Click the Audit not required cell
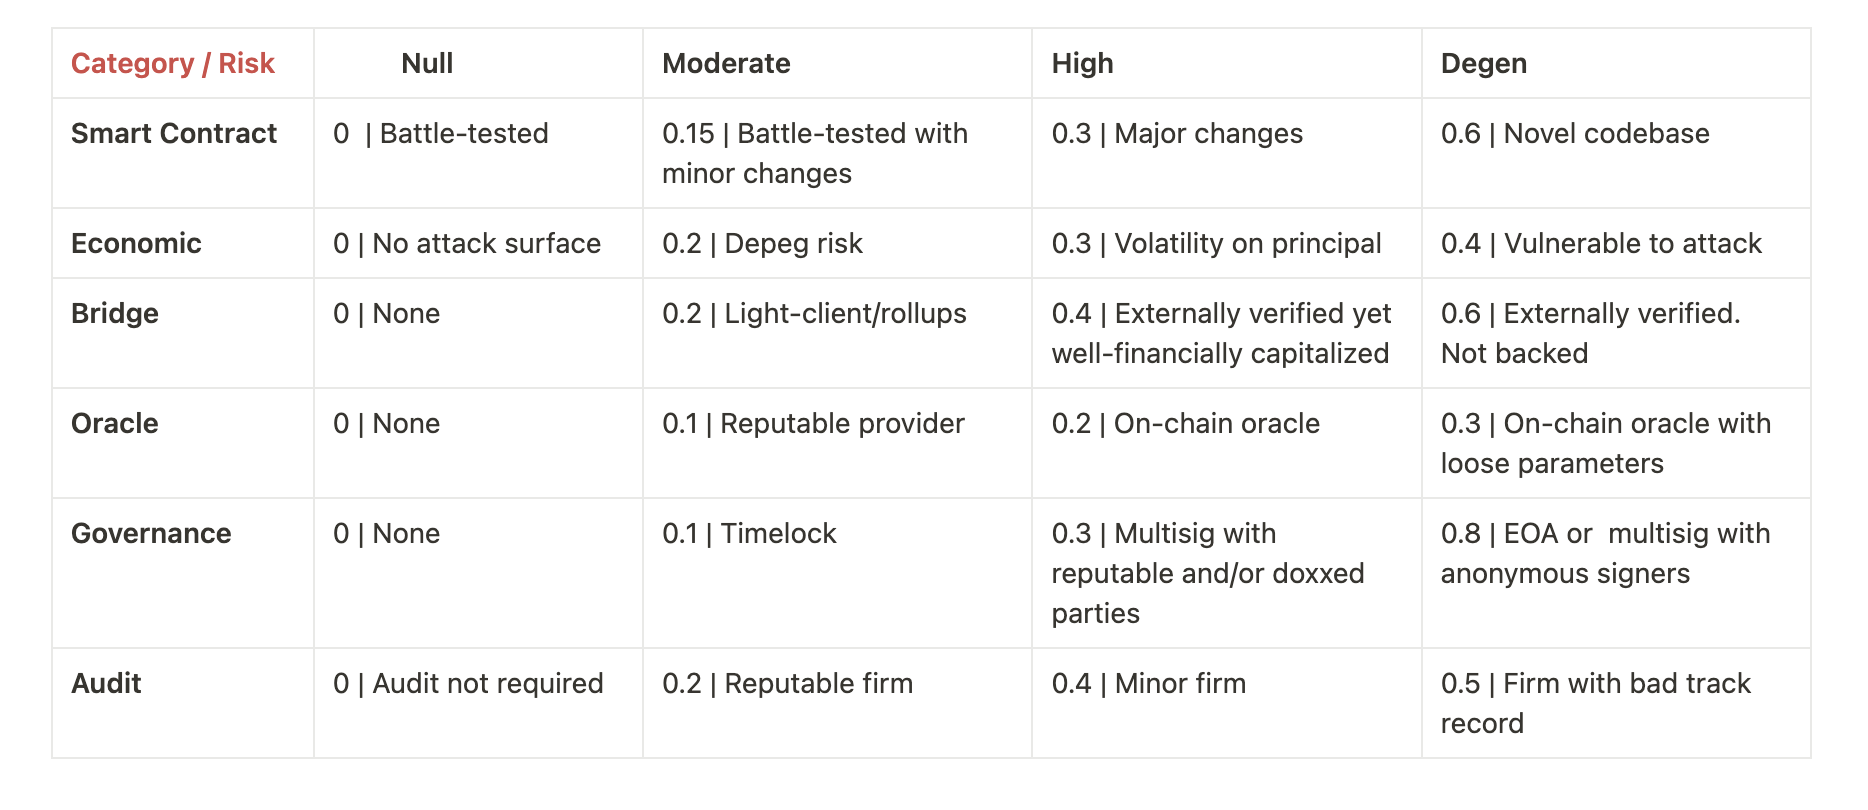 [468, 684]
